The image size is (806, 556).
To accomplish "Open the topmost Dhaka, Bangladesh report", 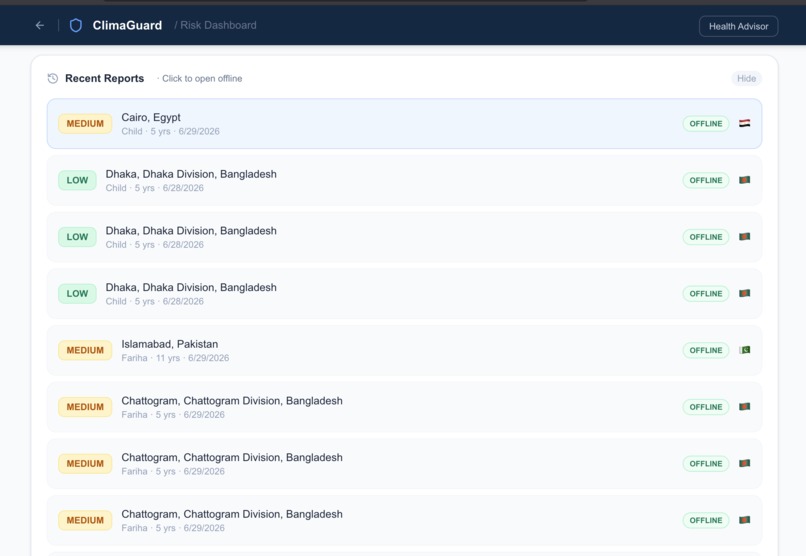I will (x=404, y=180).
